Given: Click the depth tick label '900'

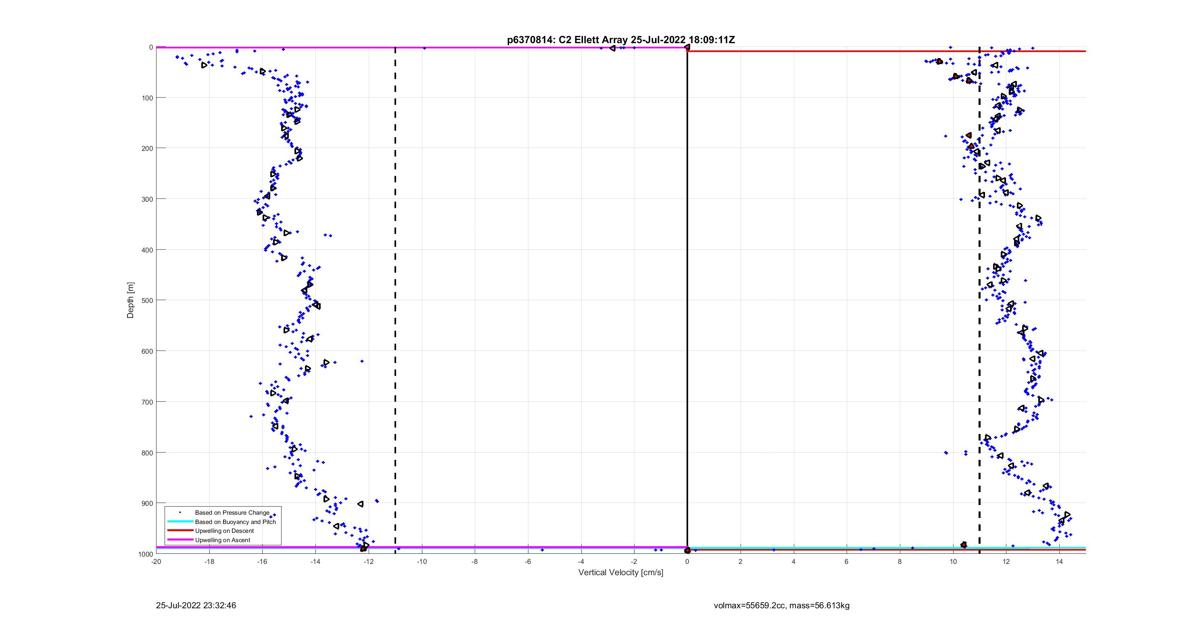Looking at the screenshot, I should (146, 503).
